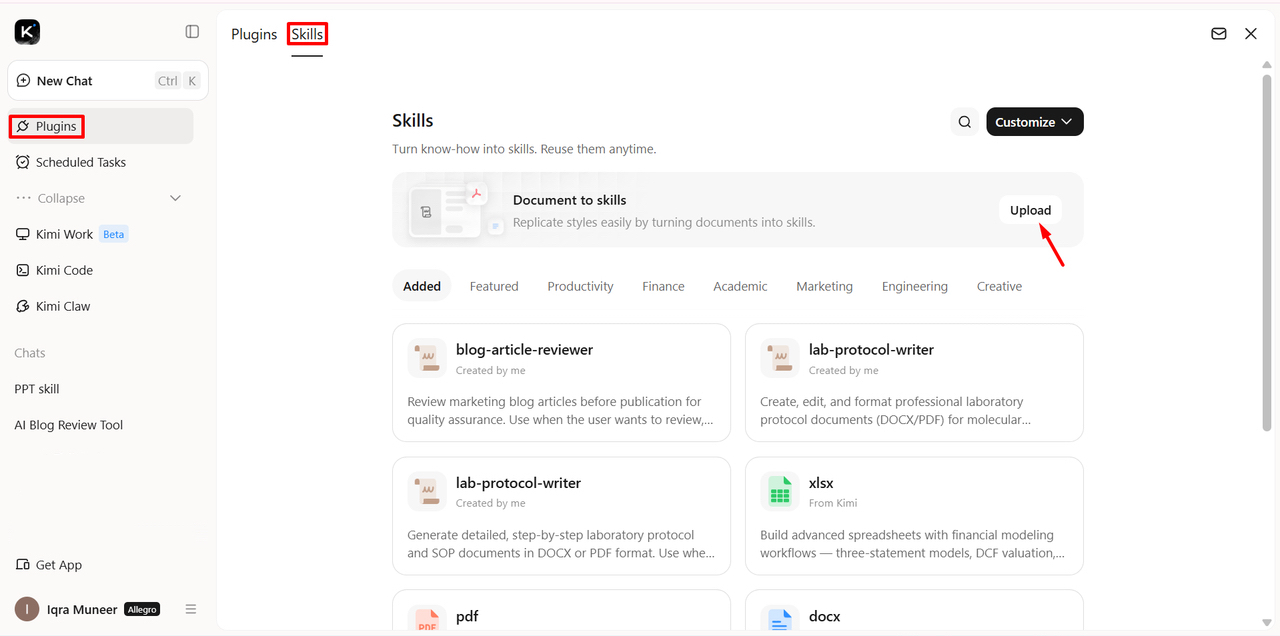Image resolution: width=1280 pixels, height=636 pixels.
Task: Select the Marketing filter tab
Action: [x=824, y=286]
